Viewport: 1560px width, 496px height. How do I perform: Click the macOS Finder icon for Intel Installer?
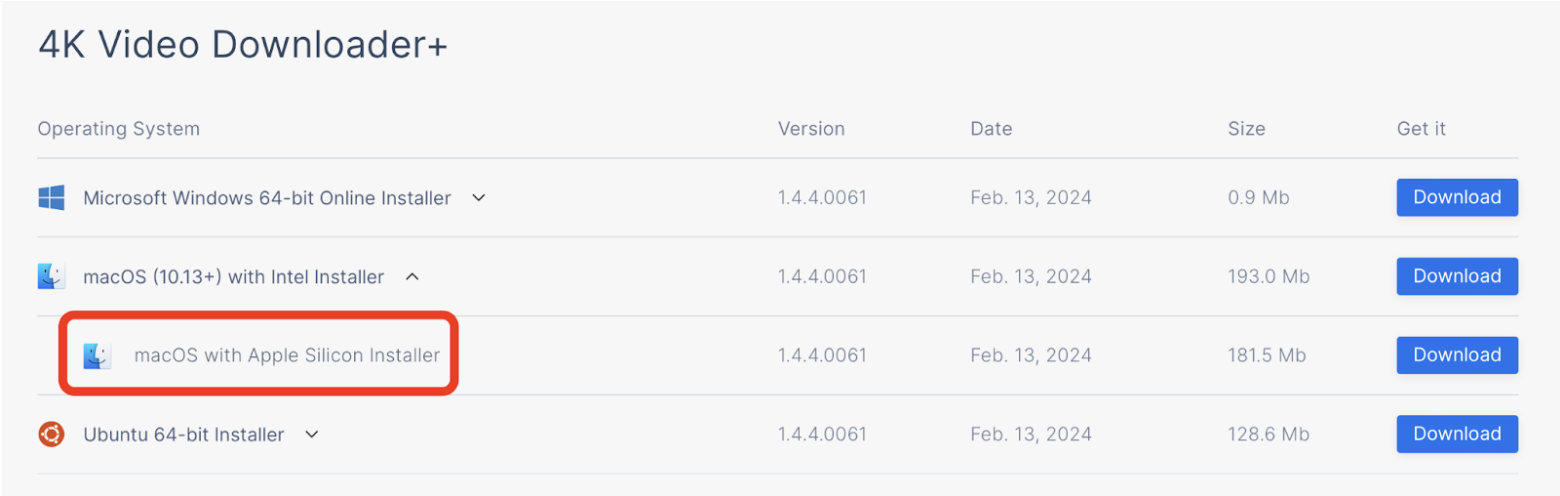tap(51, 277)
